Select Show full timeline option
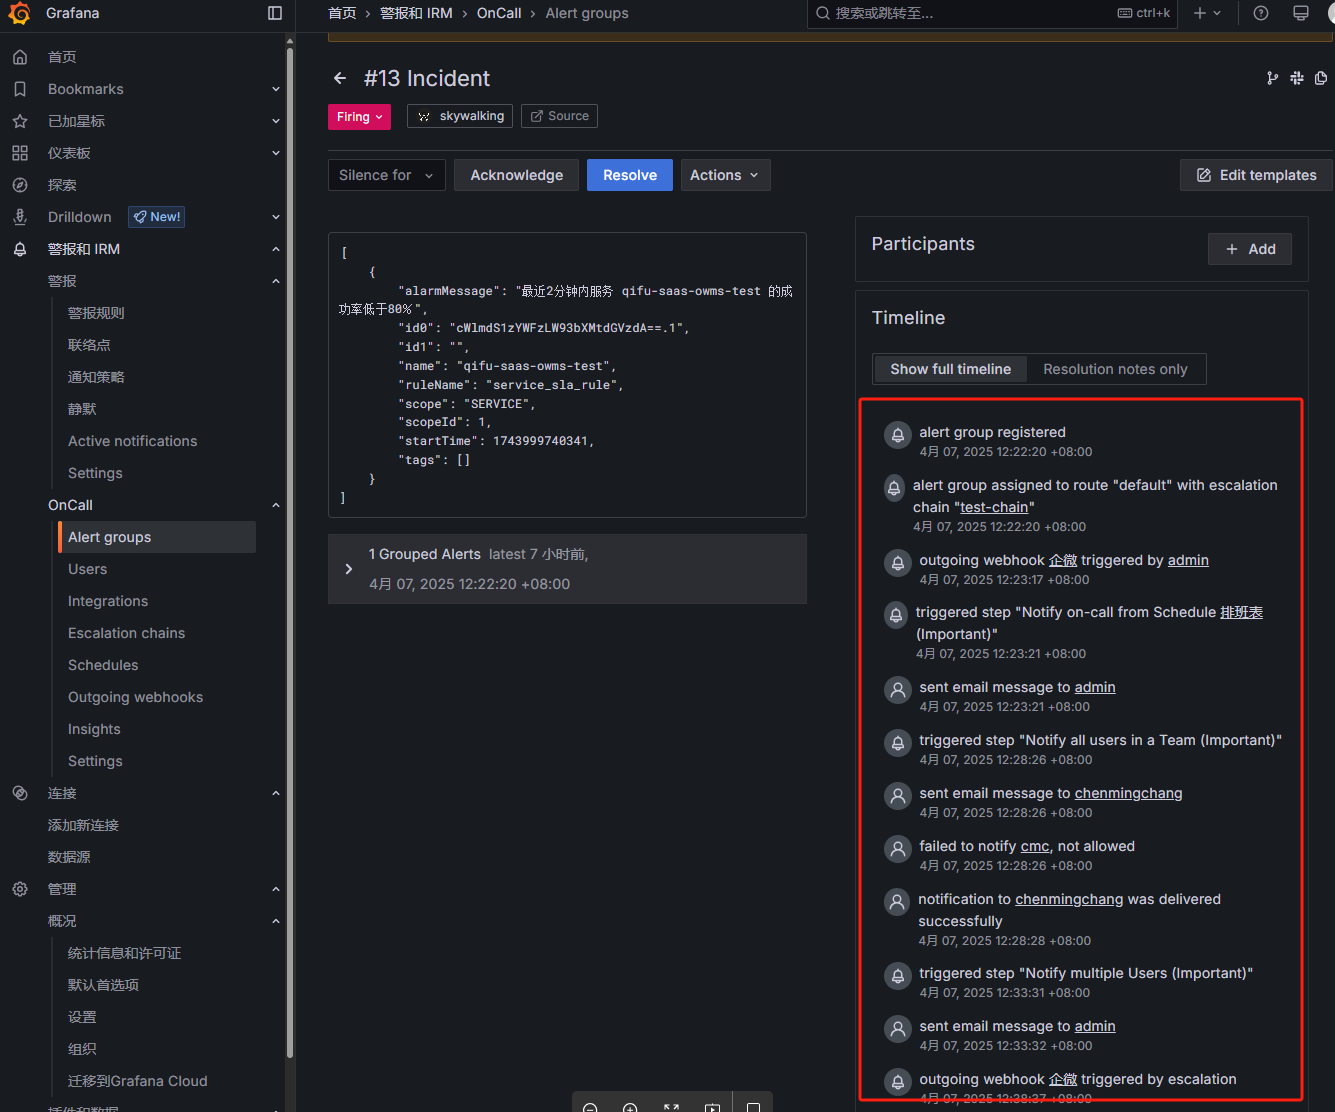1335x1112 pixels. 950,369
